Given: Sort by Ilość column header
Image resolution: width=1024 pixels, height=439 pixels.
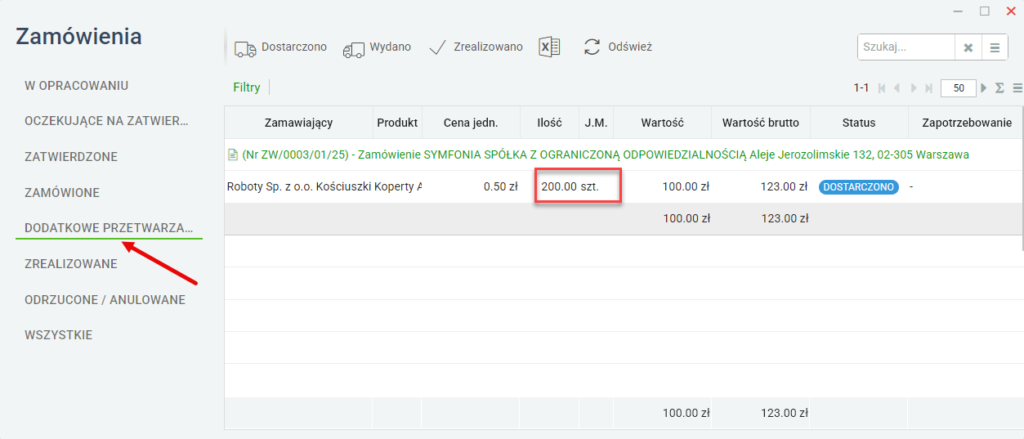Looking at the screenshot, I should [549, 122].
